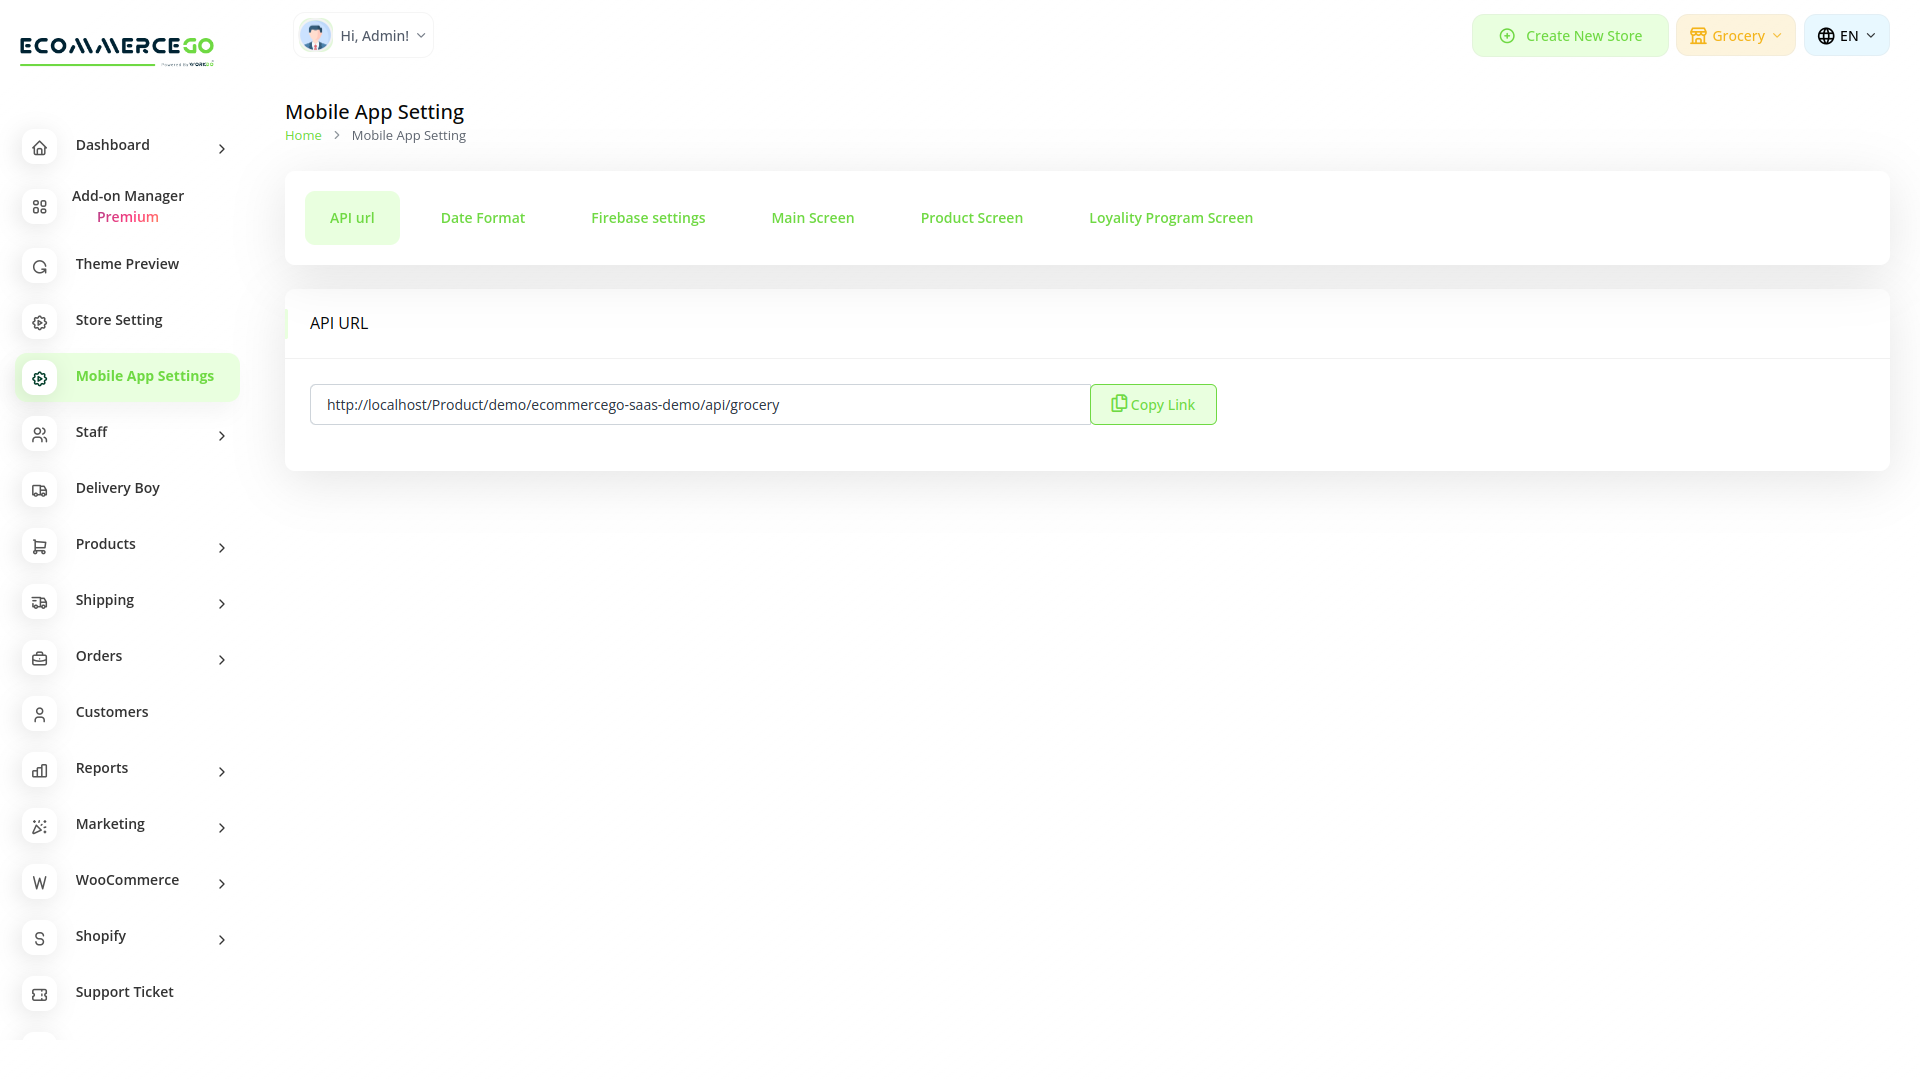Open the Shopify icon in sidebar
This screenshot has height=1080, width=1920.
[39, 938]
